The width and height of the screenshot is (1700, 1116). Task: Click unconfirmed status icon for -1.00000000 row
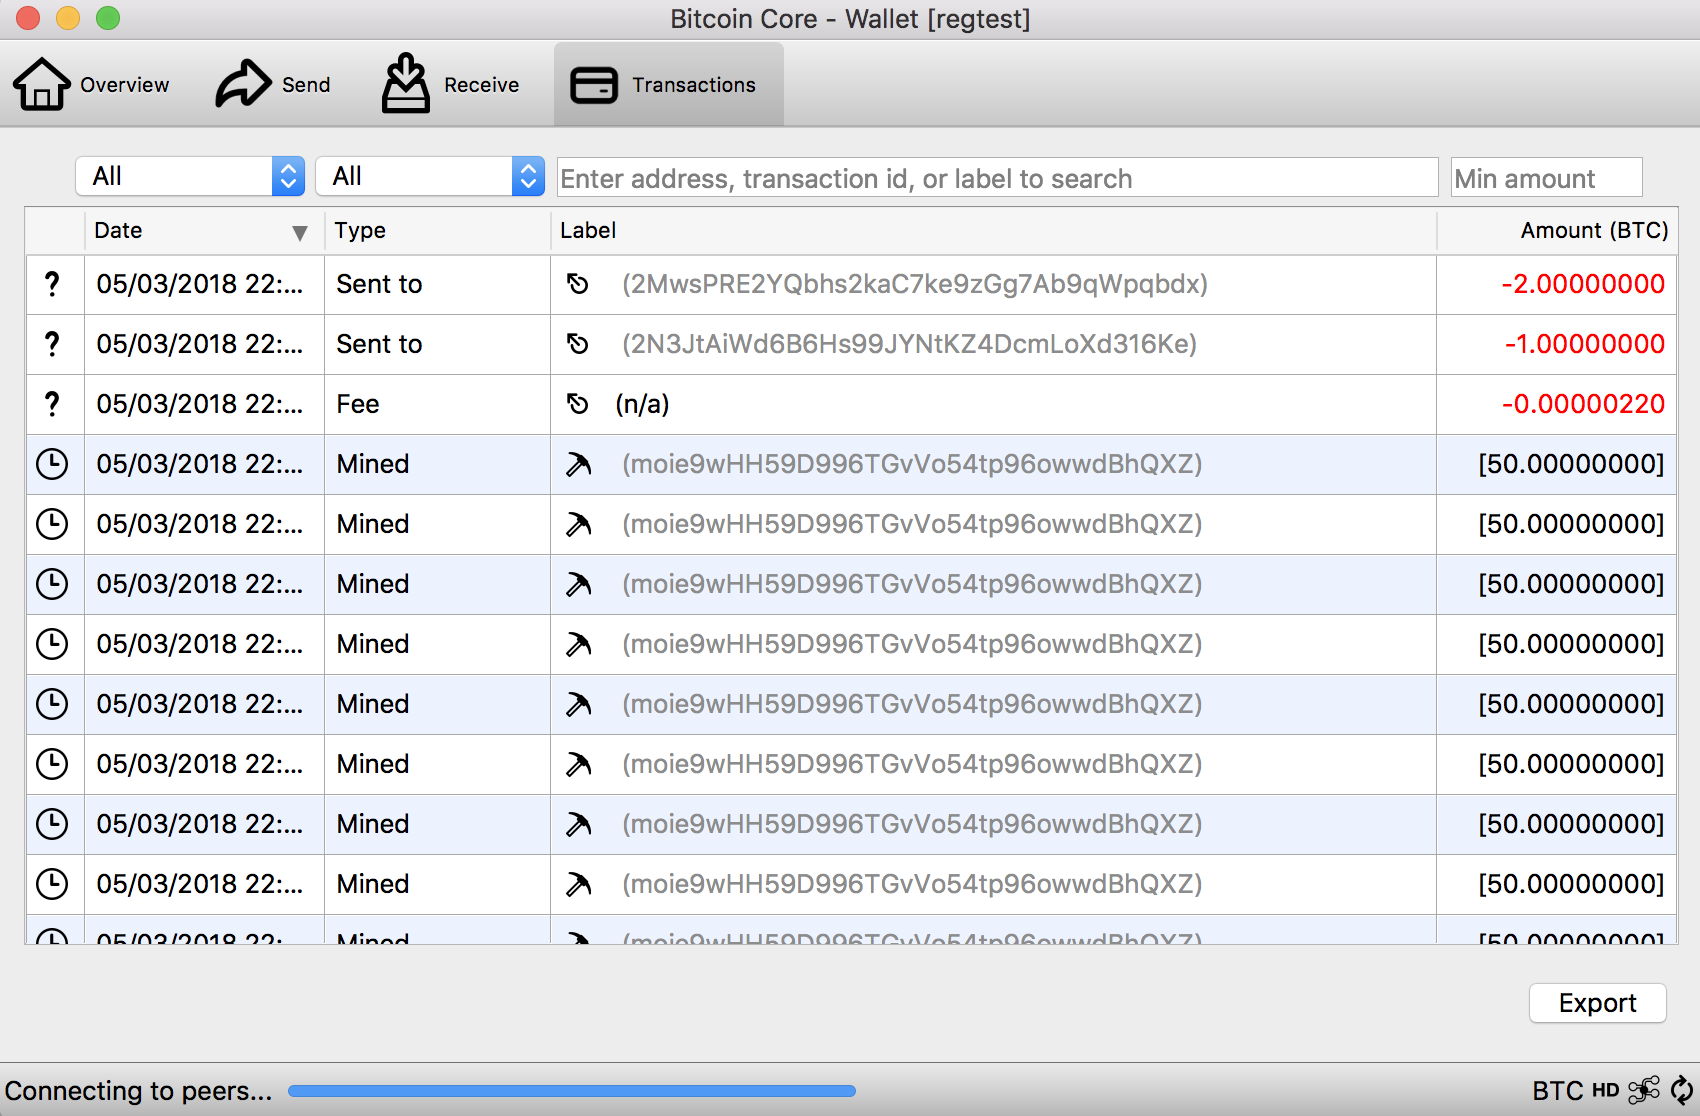(x=52, y=344)
